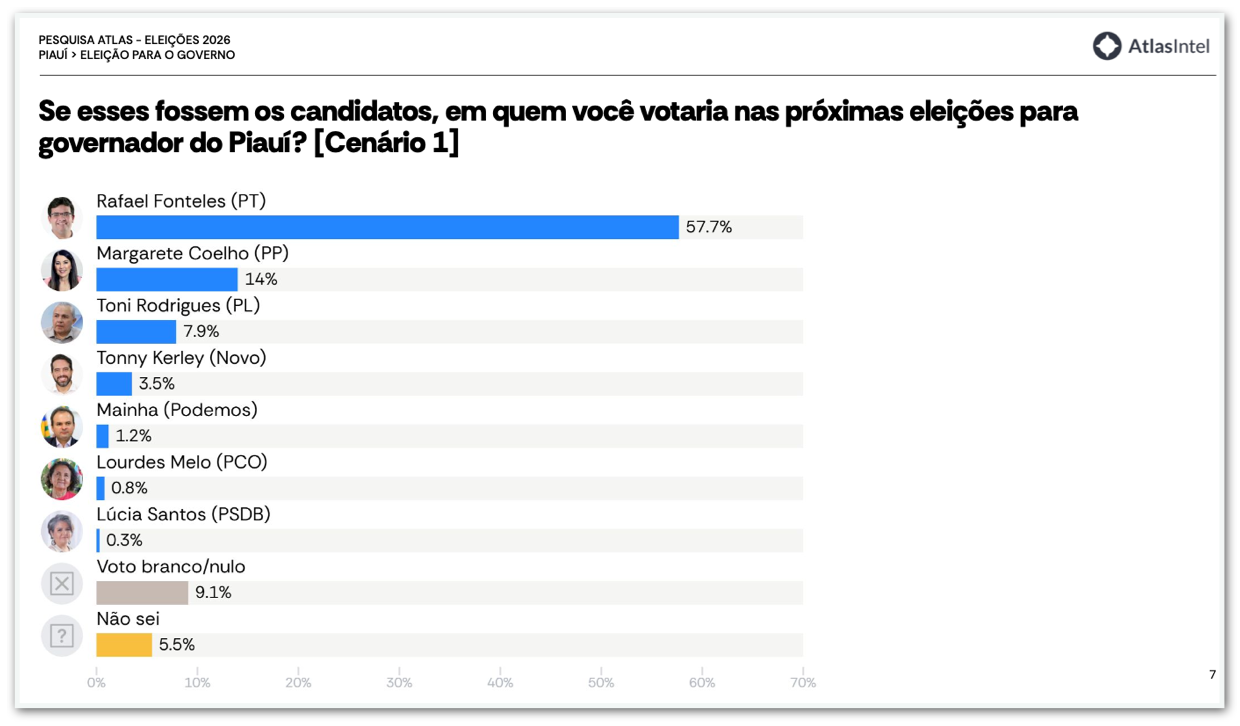Viewport: 1240px width, 726px height.
Task: Click Lúcia Santos candidate photo
Action: [x=62, y=531]
